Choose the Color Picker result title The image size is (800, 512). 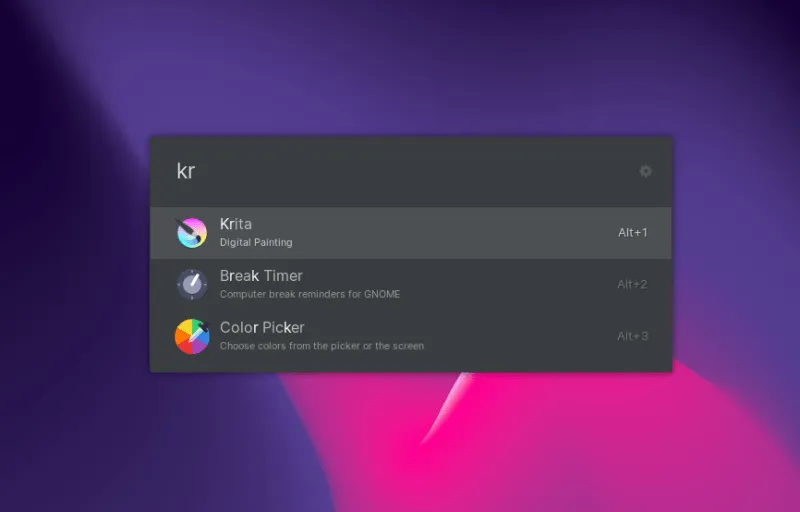262,328
